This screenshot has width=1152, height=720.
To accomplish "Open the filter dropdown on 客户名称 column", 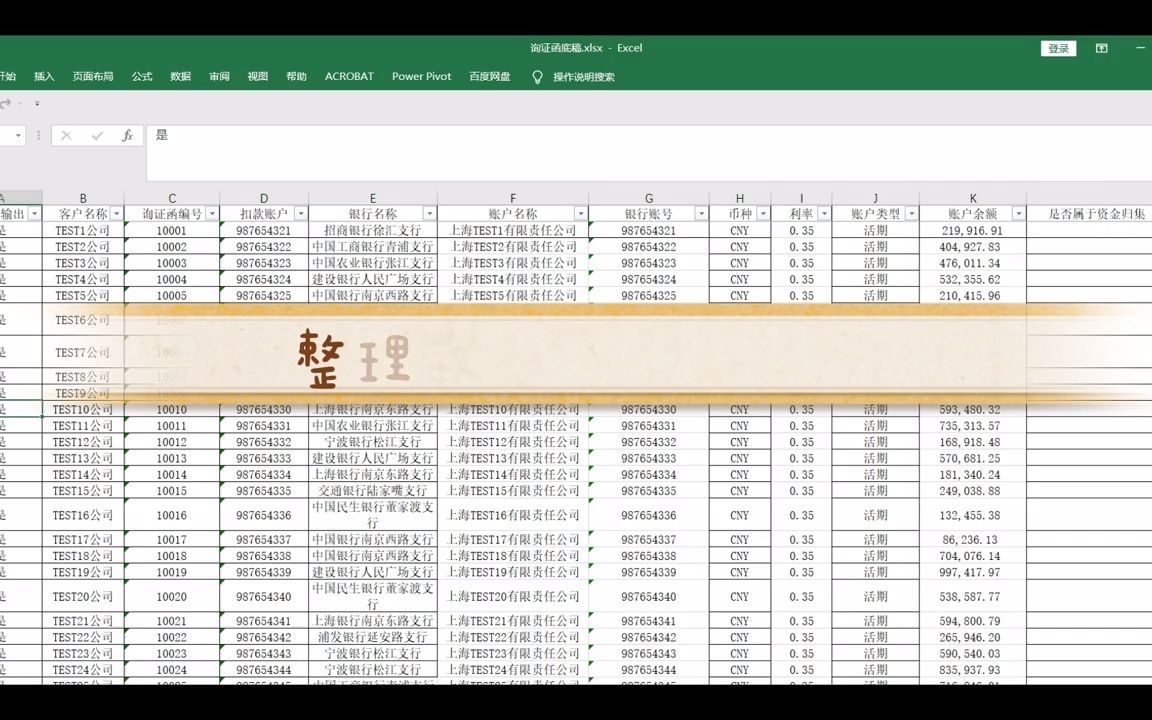I will pos(116,213).
